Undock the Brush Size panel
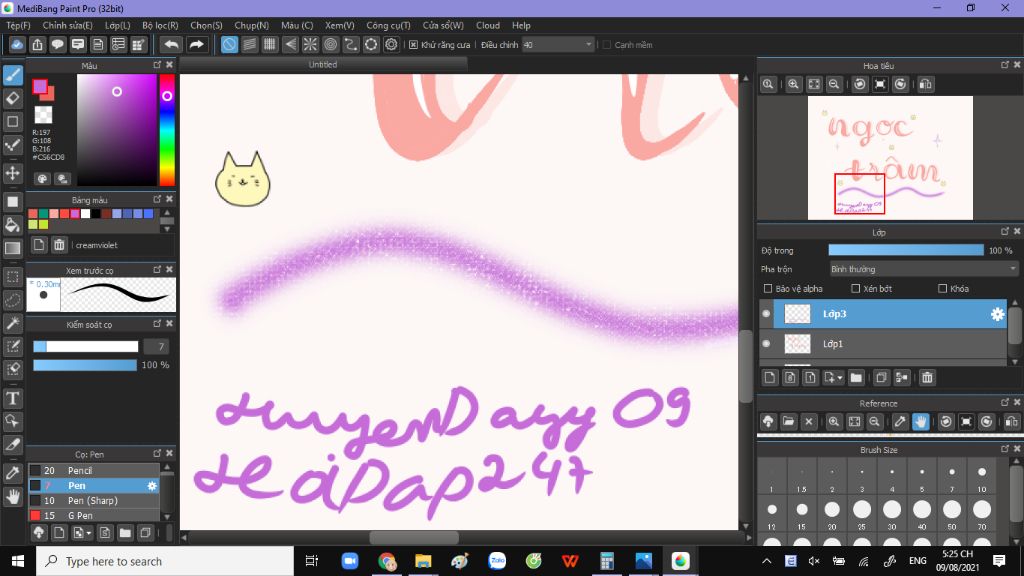The image size is (1024, 576). [1005, 449]
